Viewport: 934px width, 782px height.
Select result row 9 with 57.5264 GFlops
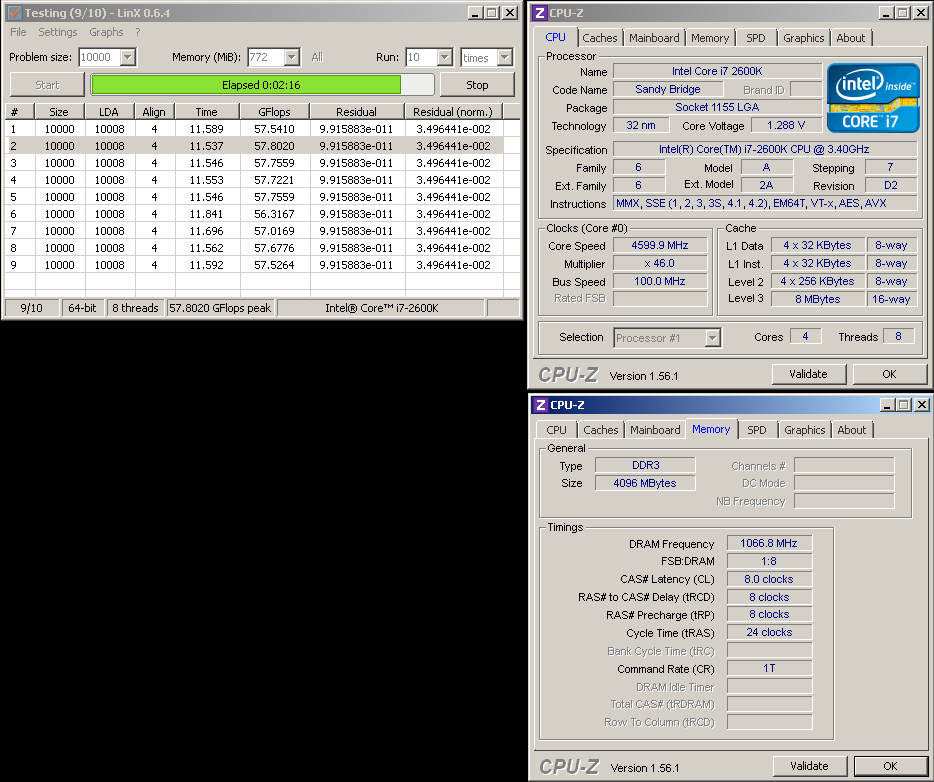255,265
